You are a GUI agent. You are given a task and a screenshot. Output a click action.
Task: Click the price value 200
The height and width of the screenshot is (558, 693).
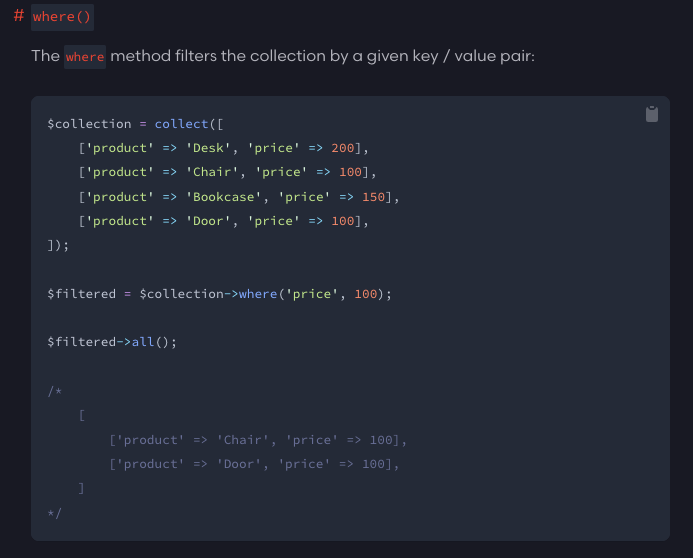click(x=343, y=148)
